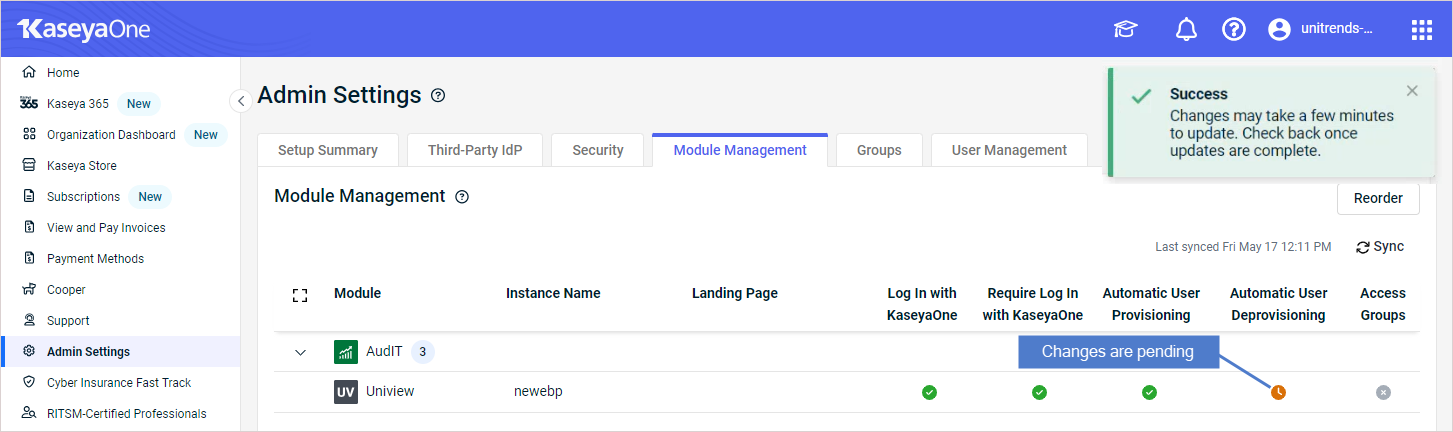The width and height of the screenshot is (1453, 432).
Task: Open Kaseya Store in the sidebar
Action: pyautogui.click(x=82, y=166)
